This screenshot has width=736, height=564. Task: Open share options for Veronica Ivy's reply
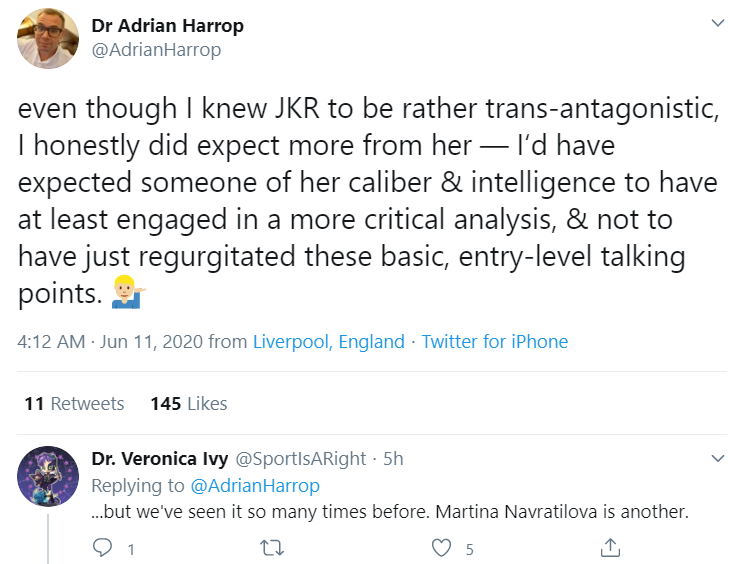coord(610,547)
